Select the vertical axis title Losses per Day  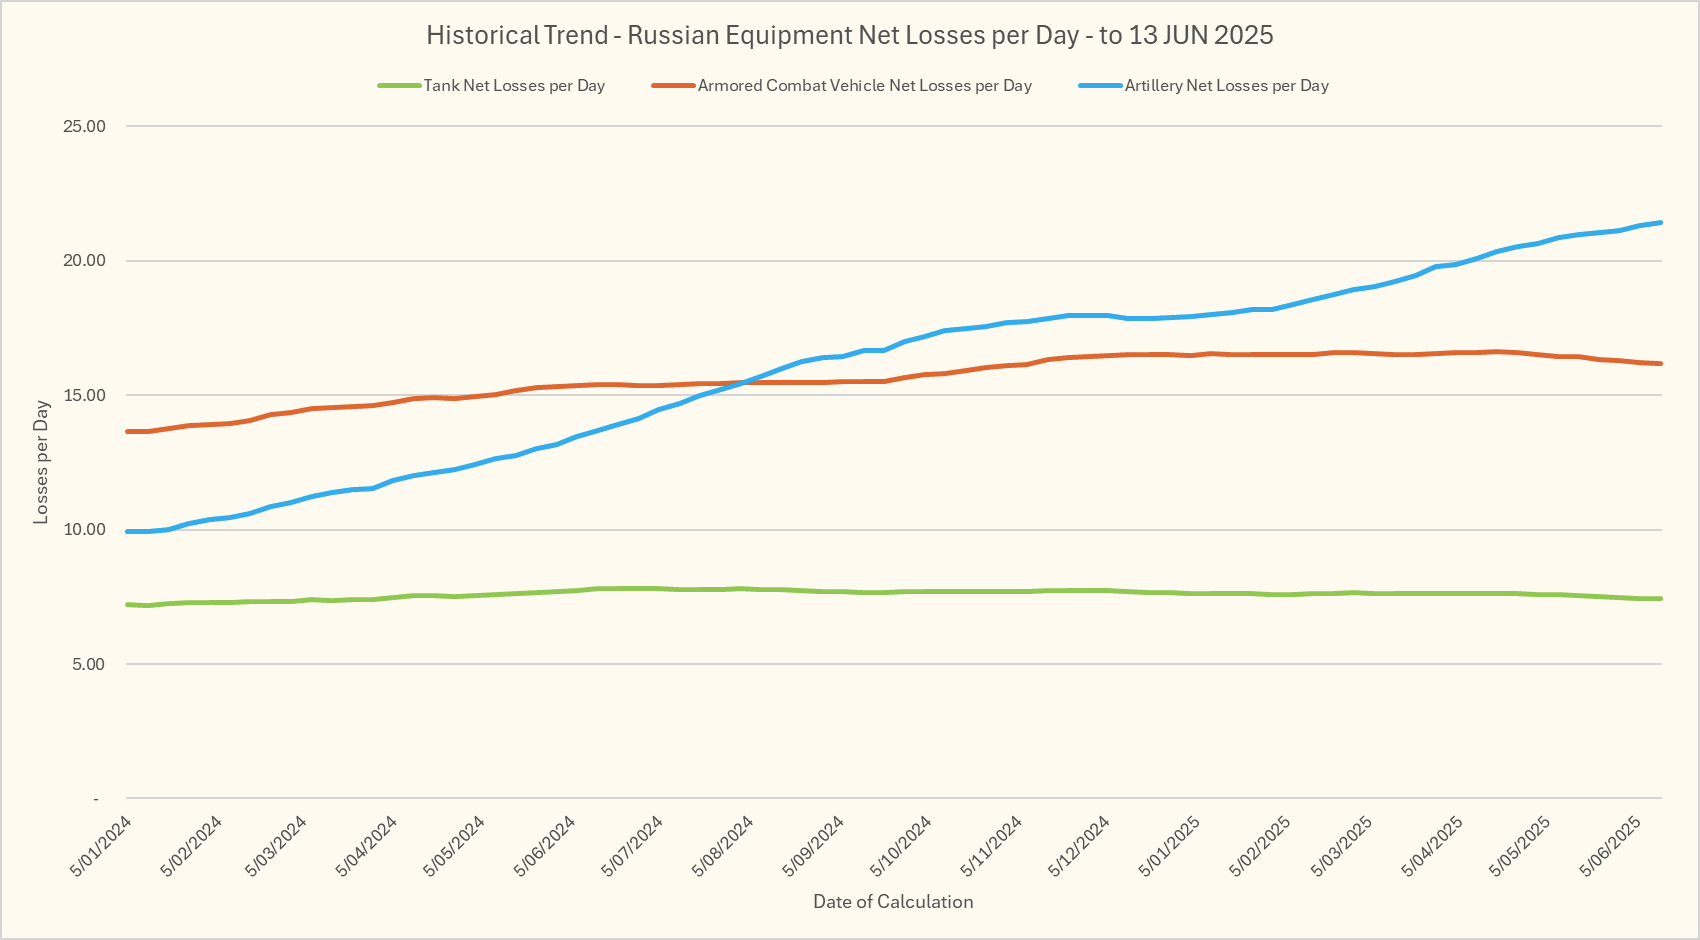click(x=41, y=462)
